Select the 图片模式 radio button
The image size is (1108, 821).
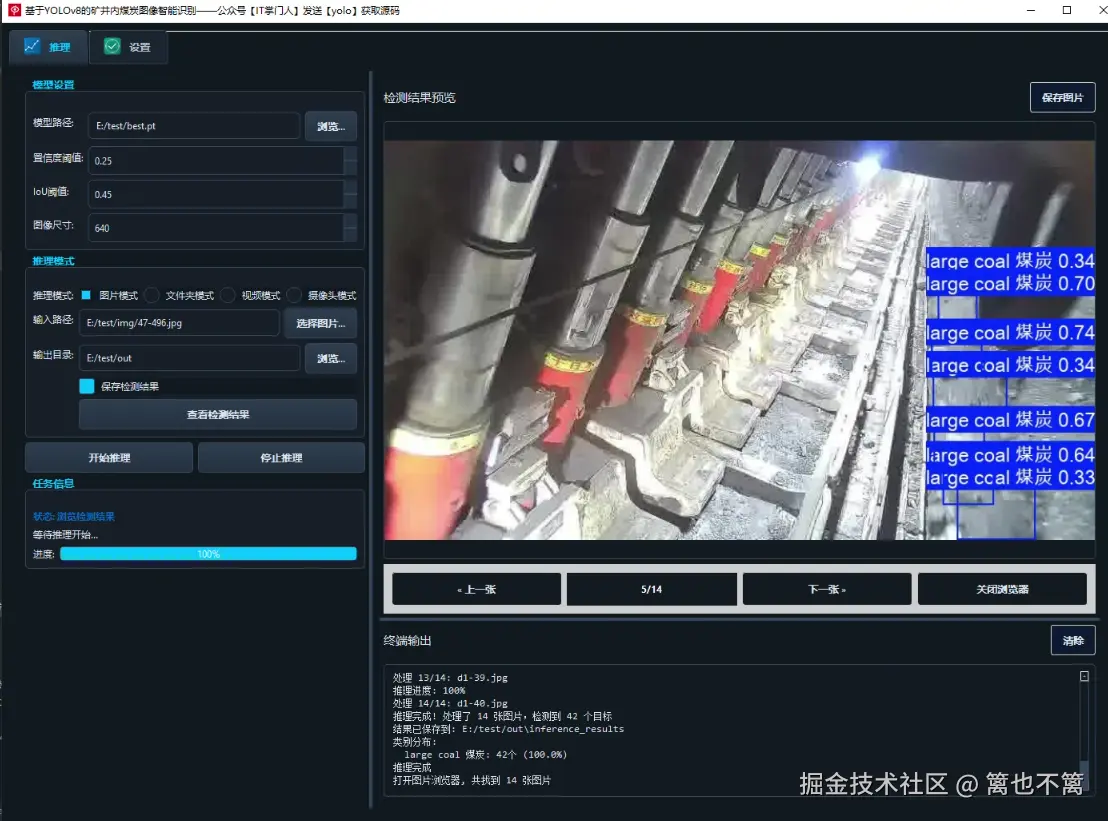[x=86, y=295]
